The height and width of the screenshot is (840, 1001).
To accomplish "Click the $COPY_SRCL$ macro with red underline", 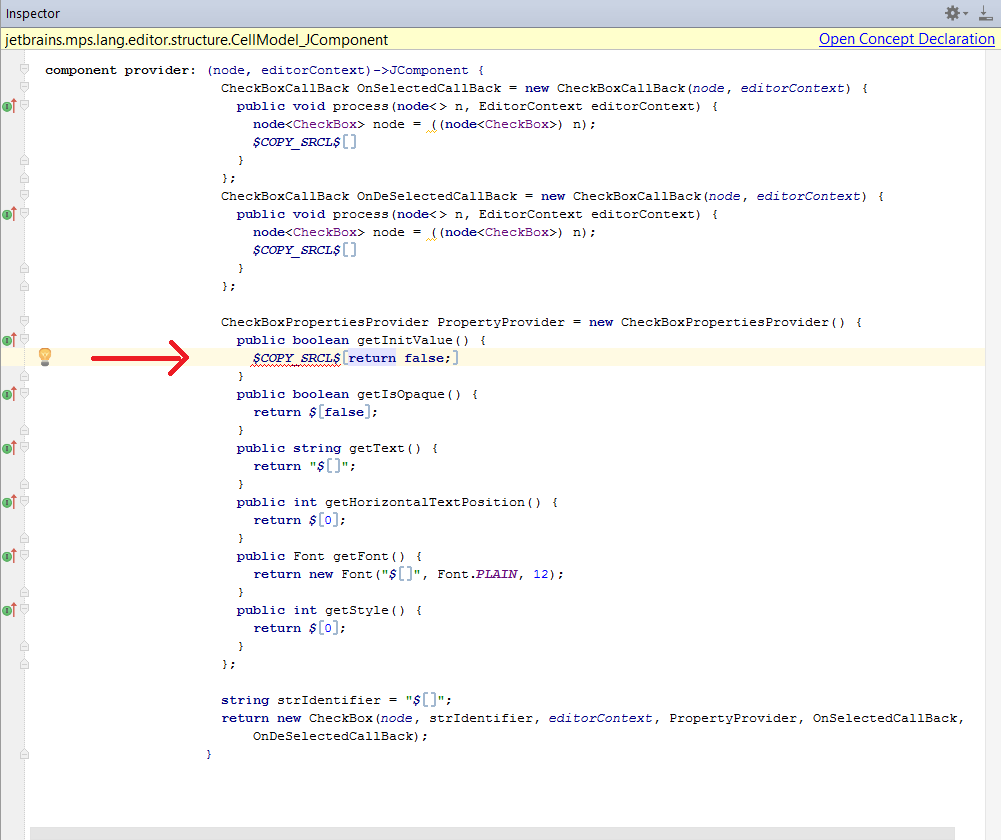I will click(296, 358).
